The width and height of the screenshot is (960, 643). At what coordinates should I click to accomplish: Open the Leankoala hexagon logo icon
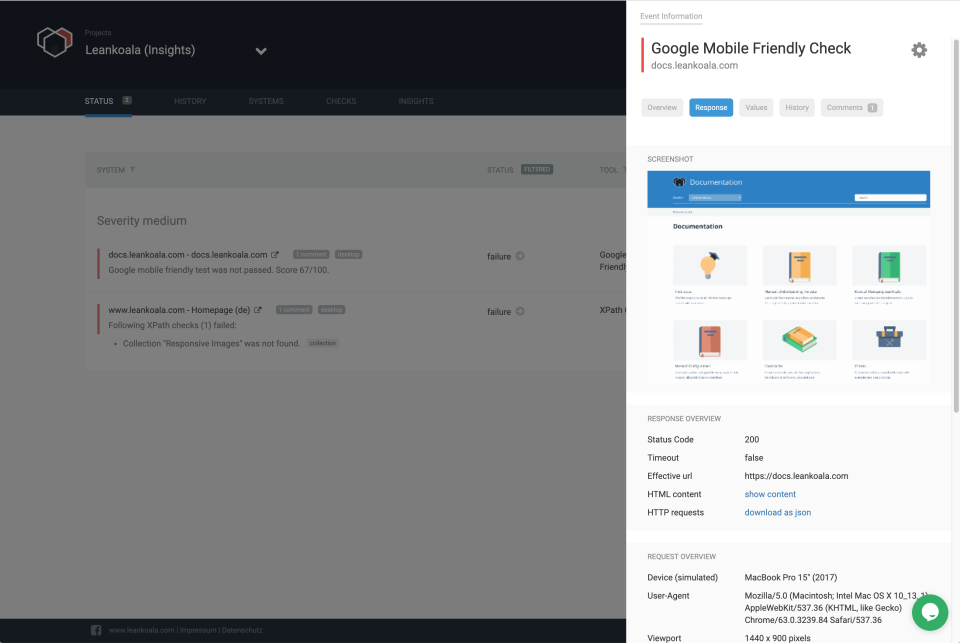tap(55, 42)
